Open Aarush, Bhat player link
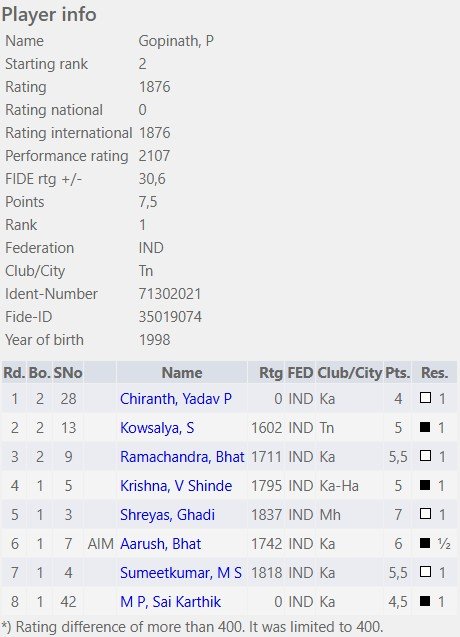460x637 pixels. [161, 544]
